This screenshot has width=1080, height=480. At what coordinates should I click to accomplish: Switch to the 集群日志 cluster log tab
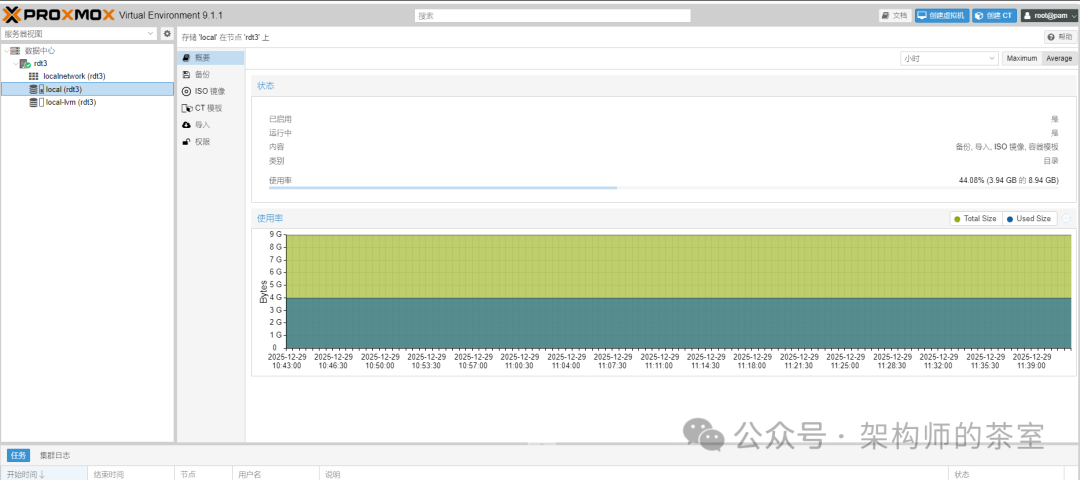click(54, 455)
